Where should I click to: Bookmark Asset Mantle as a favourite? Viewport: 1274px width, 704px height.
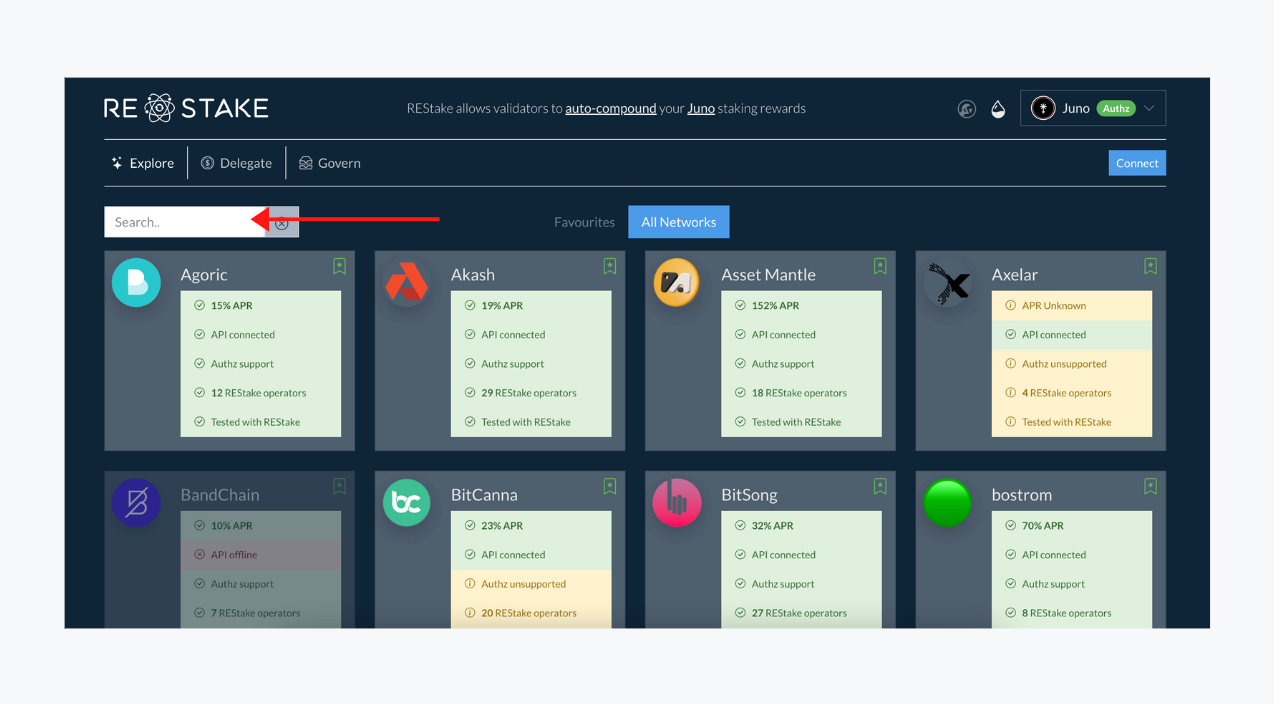click(x=880, y=266)
